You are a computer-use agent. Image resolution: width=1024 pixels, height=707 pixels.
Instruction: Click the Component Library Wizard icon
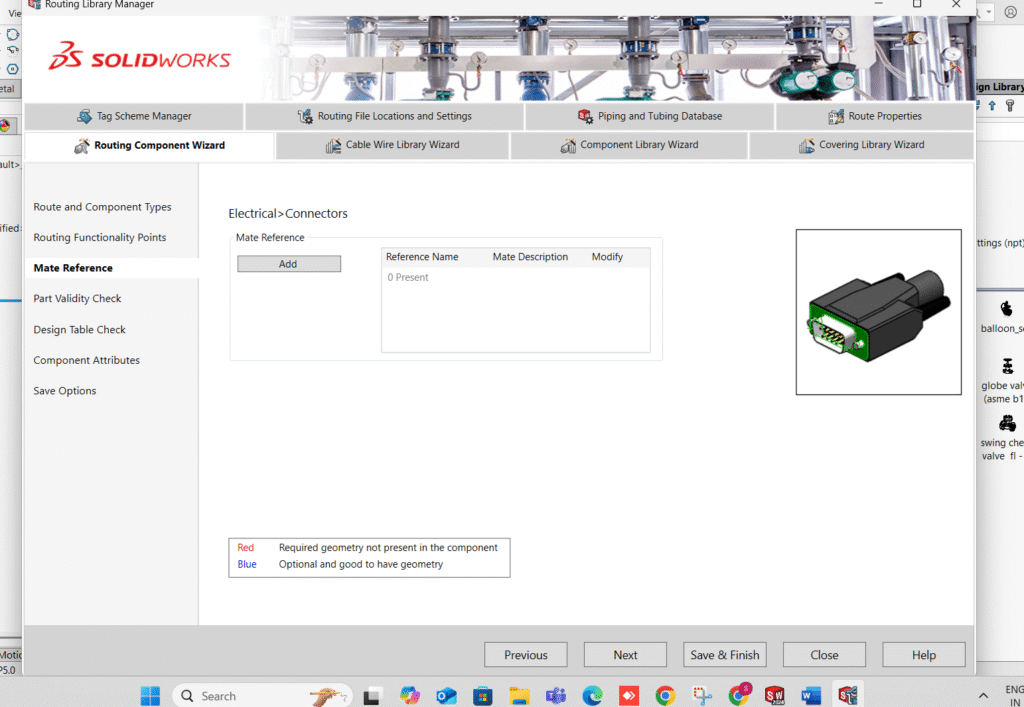[569, 145]
